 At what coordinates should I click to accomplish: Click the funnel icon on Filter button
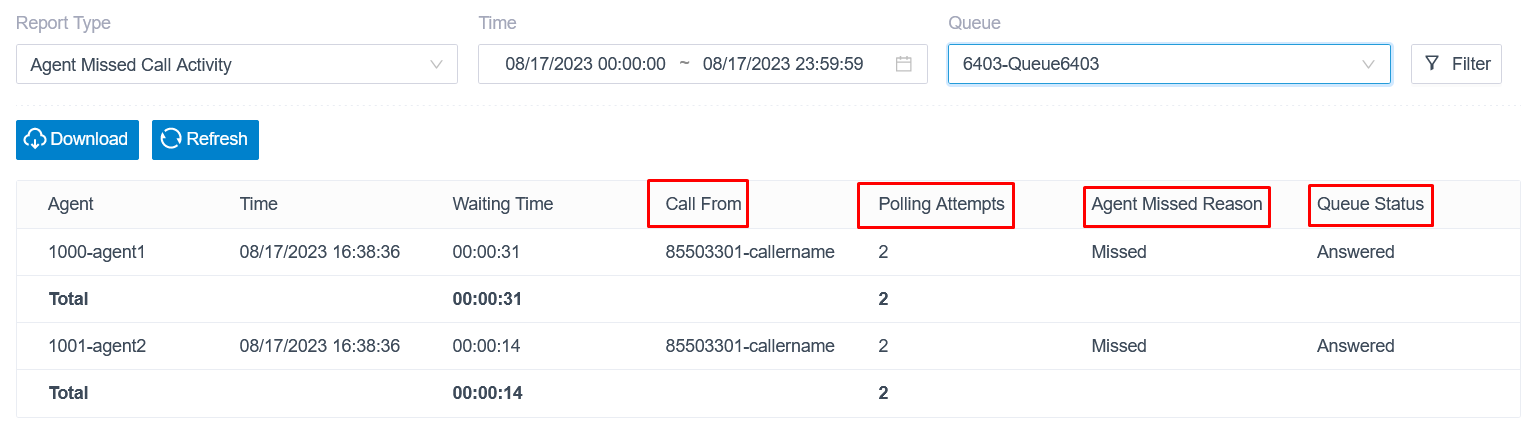(1432, 64)
